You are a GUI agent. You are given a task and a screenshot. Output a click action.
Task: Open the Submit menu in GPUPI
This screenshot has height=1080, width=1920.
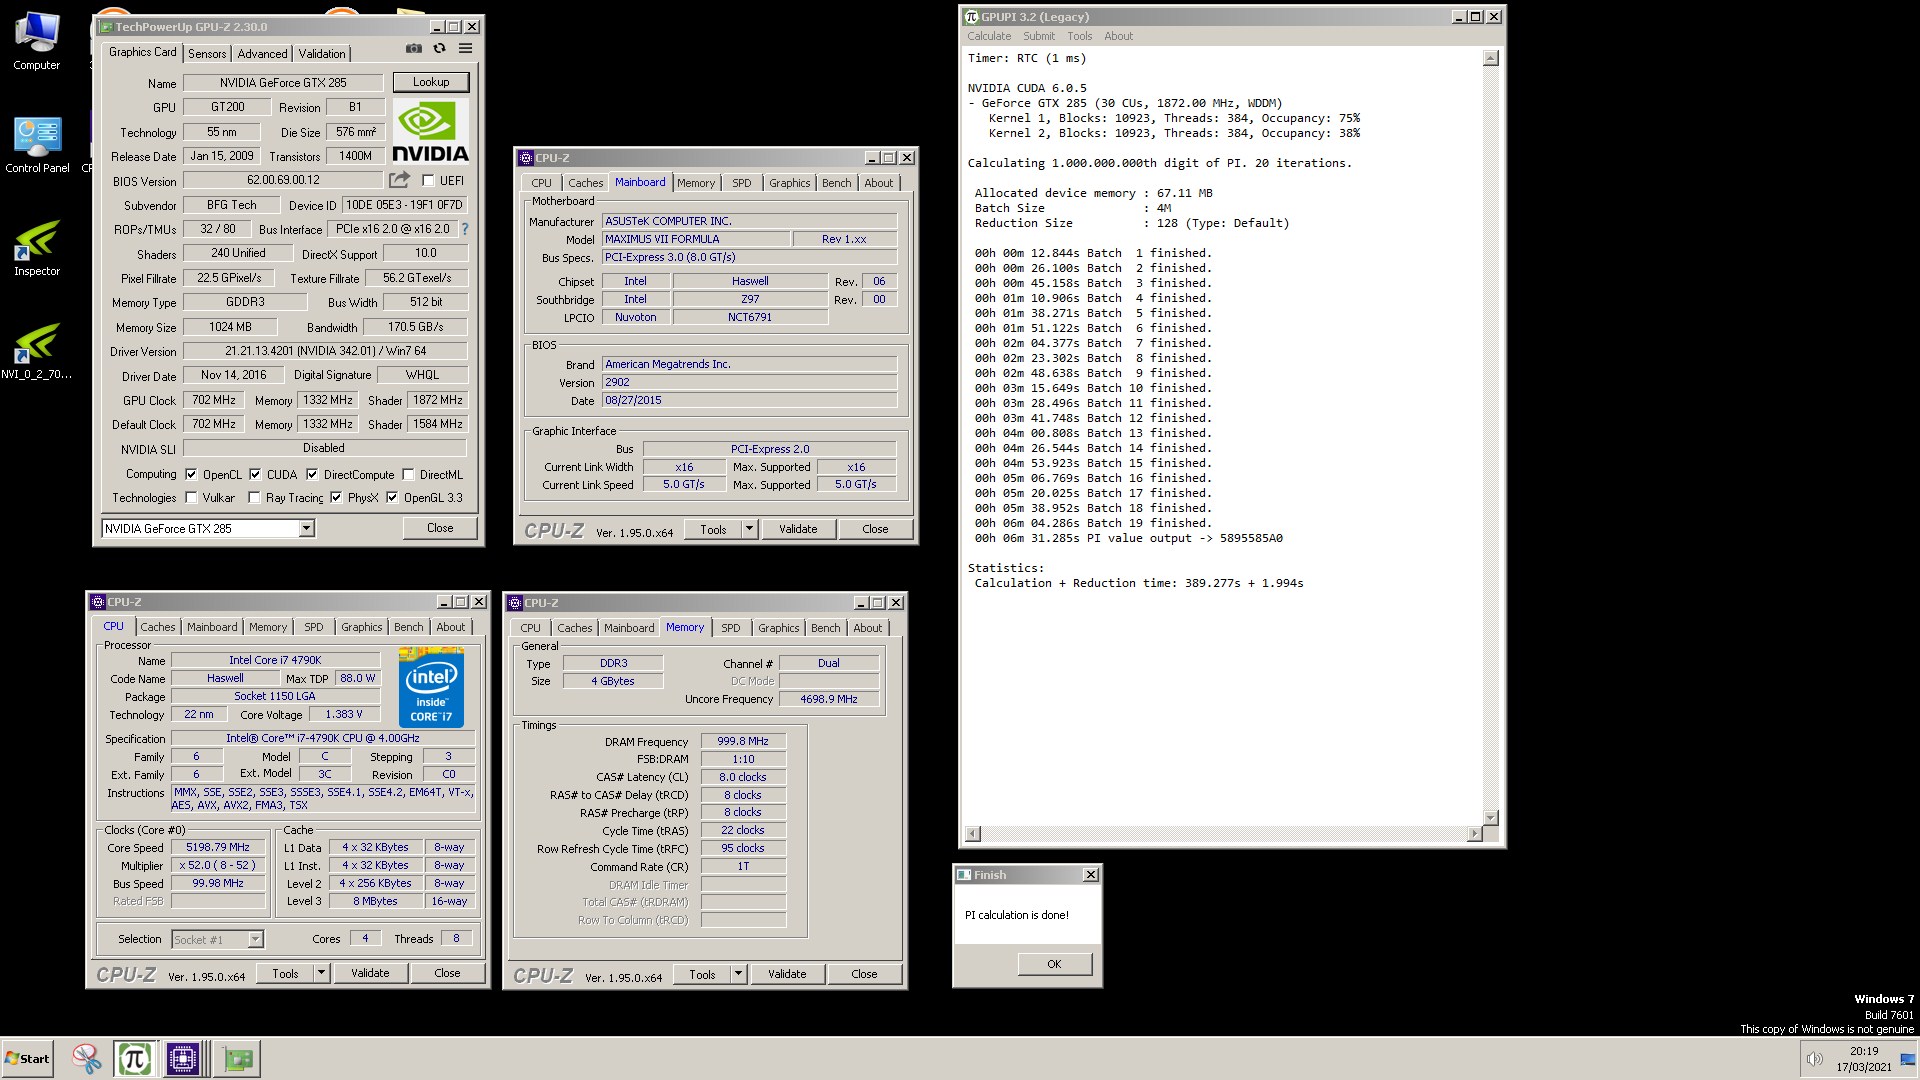[1039, 36]
